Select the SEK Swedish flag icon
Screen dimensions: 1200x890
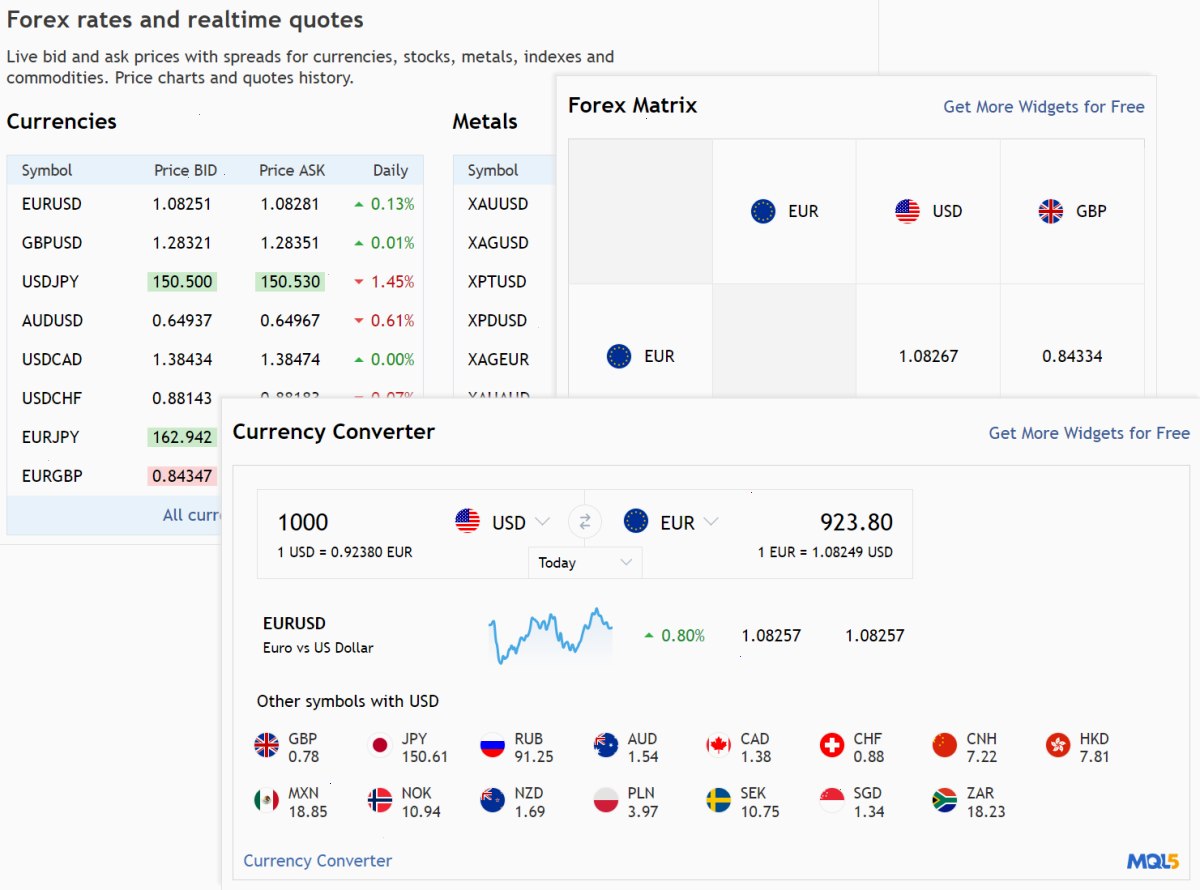719,800
